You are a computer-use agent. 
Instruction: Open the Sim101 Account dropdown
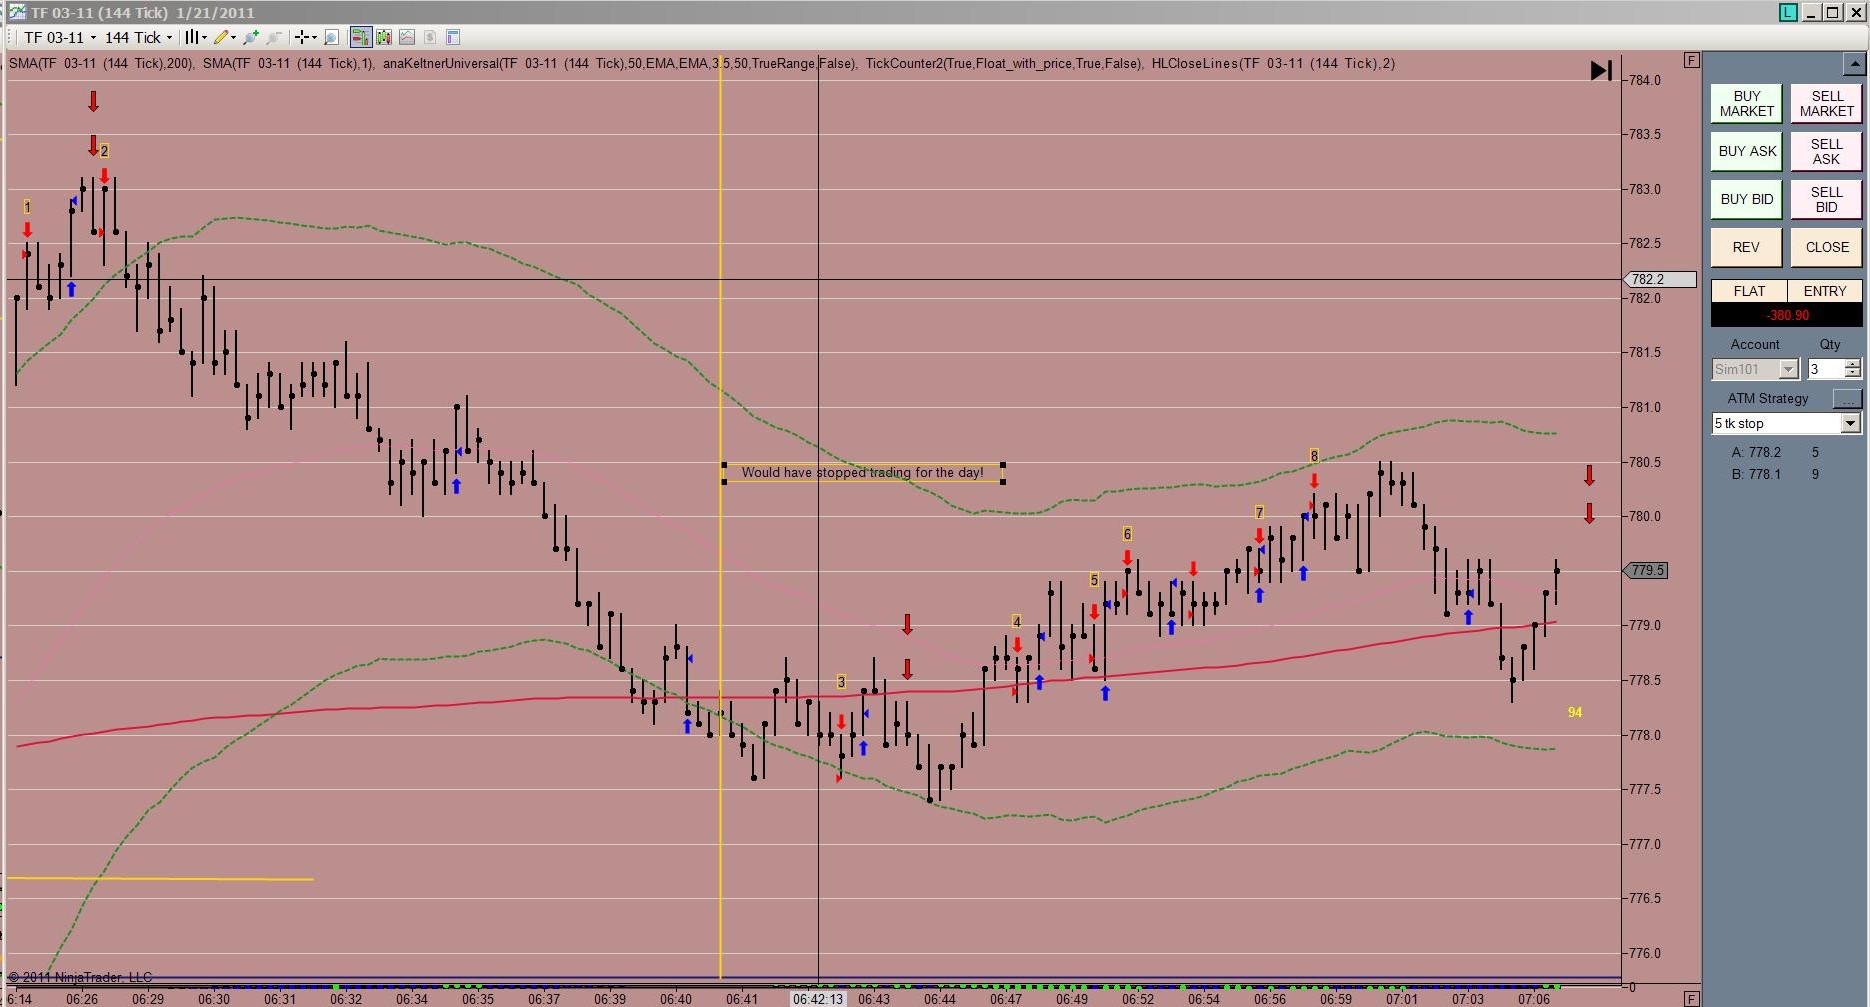(1755, 369)
